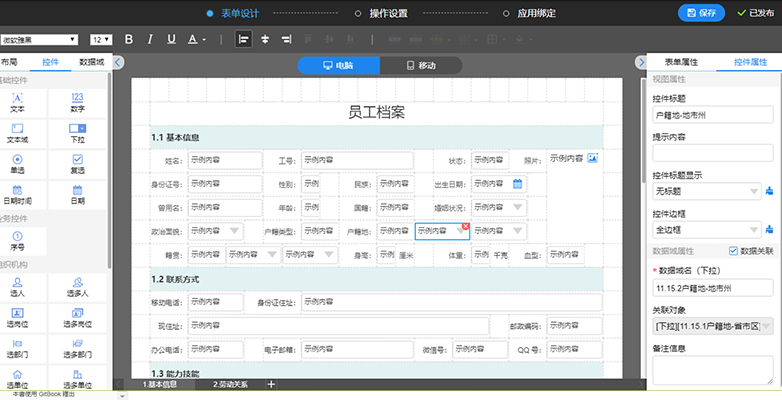
Task: Apply italic text formatting
Action: click(x=150, y=39)
